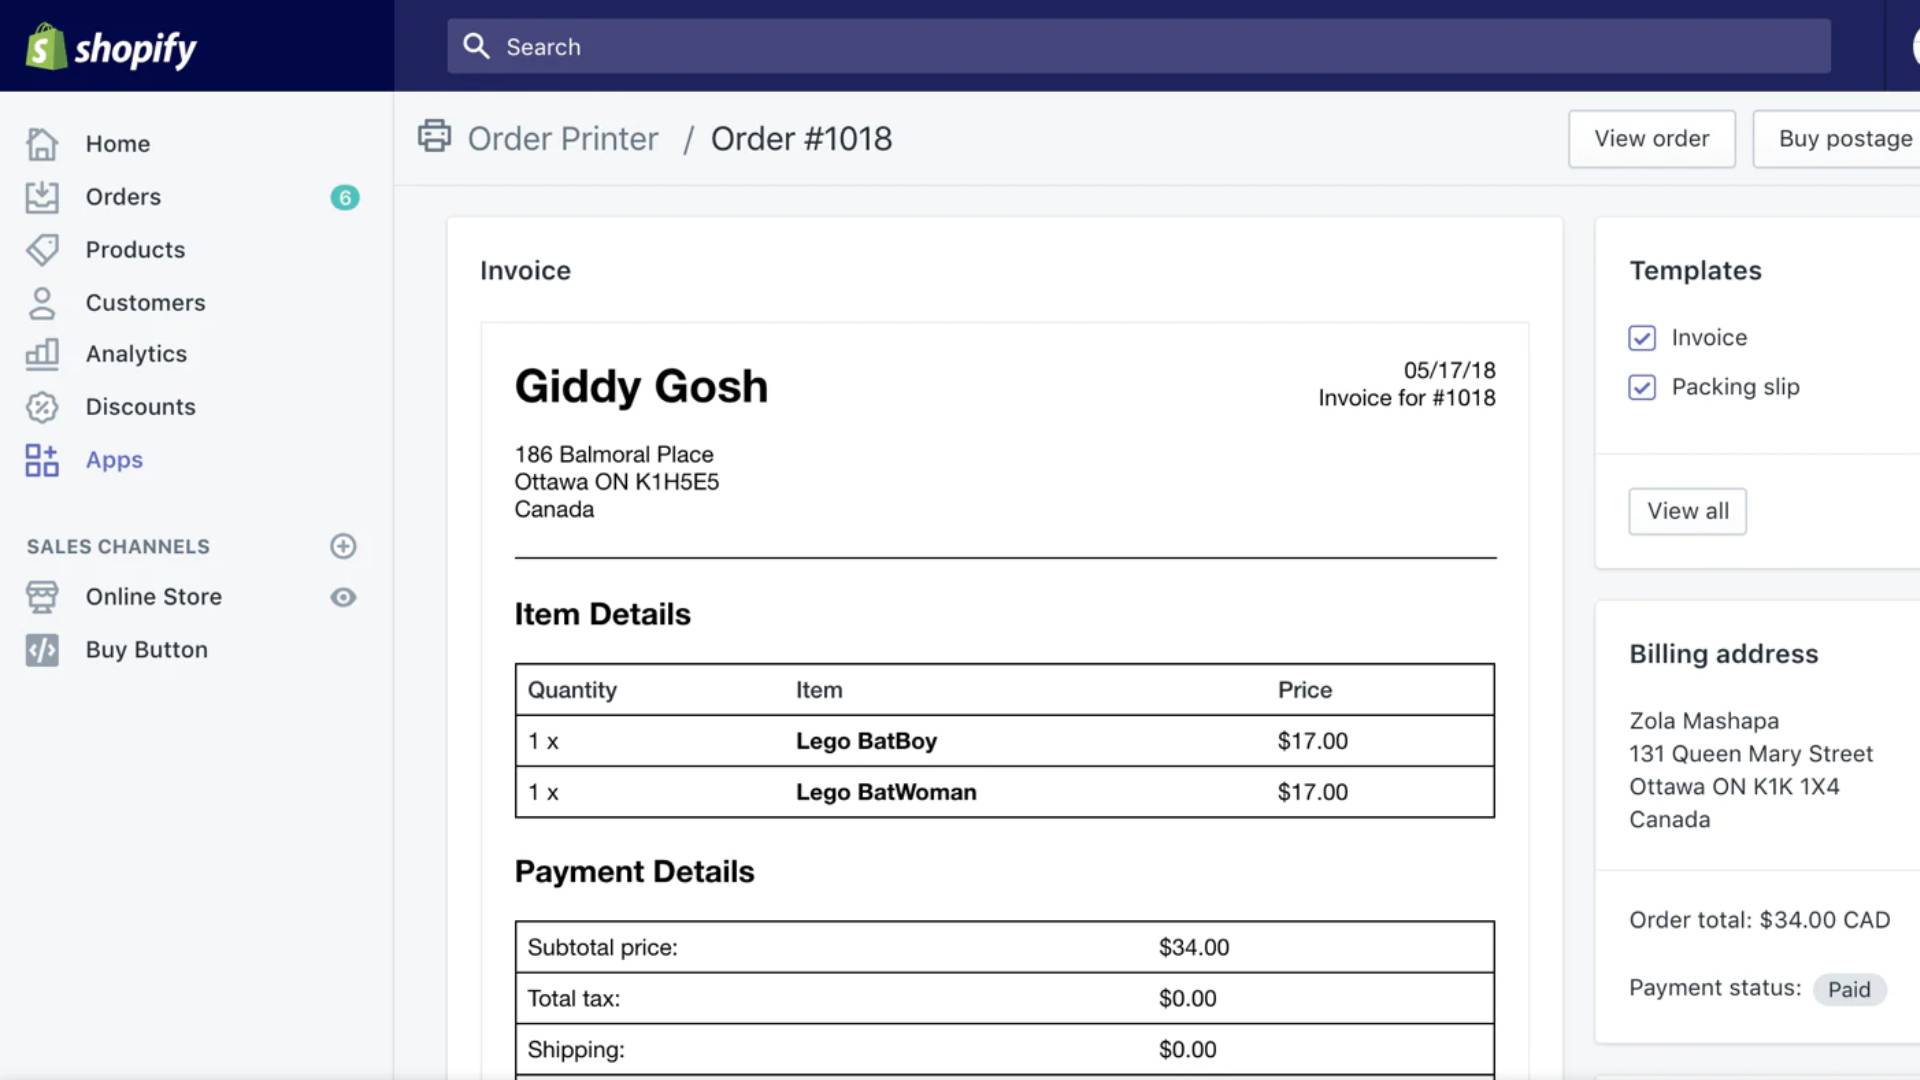The image size is (1920, 1080).
Task: Click the invoice date 05/17/18
Action: [x=1449, y=370]
